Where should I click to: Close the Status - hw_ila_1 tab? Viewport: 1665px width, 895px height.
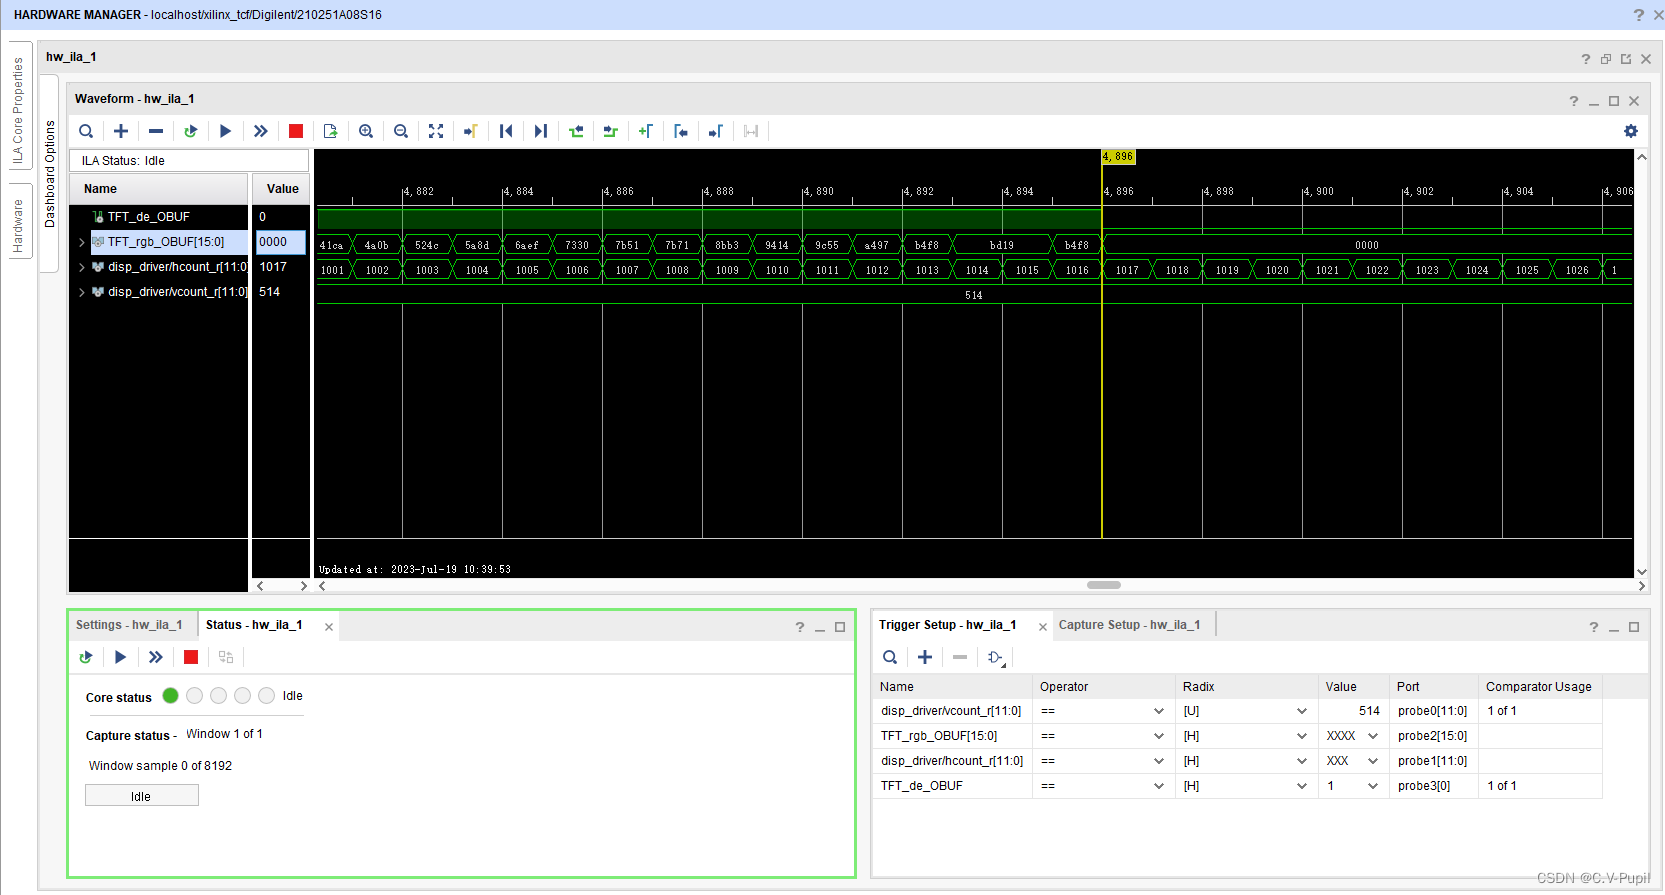(x=329, y=627)
